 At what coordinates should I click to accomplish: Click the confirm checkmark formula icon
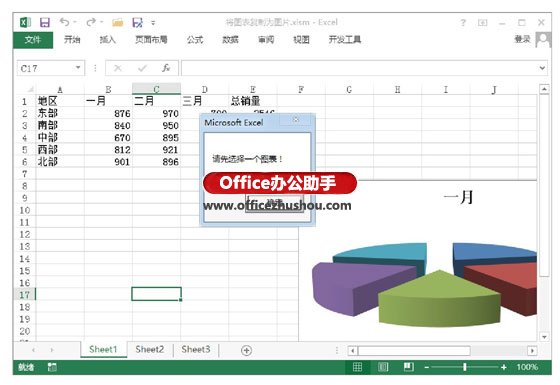[142, 68]
